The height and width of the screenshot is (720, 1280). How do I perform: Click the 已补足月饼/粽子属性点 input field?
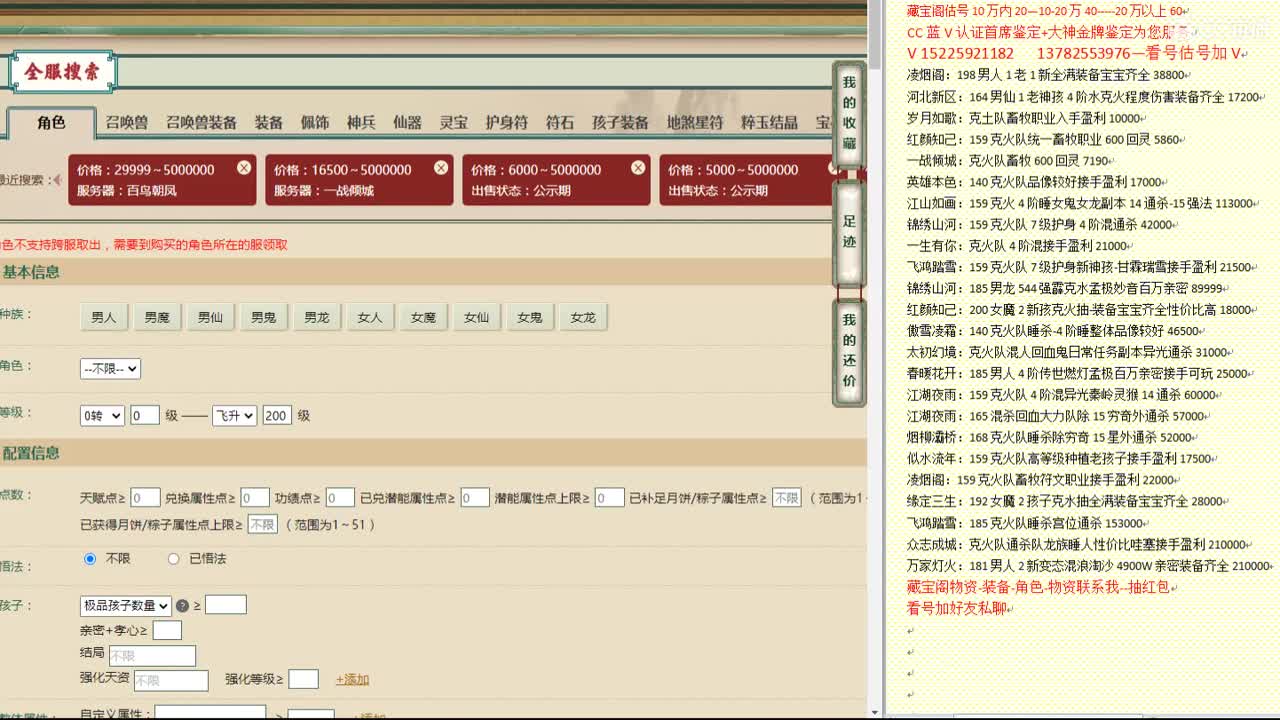tap(786, 497)
